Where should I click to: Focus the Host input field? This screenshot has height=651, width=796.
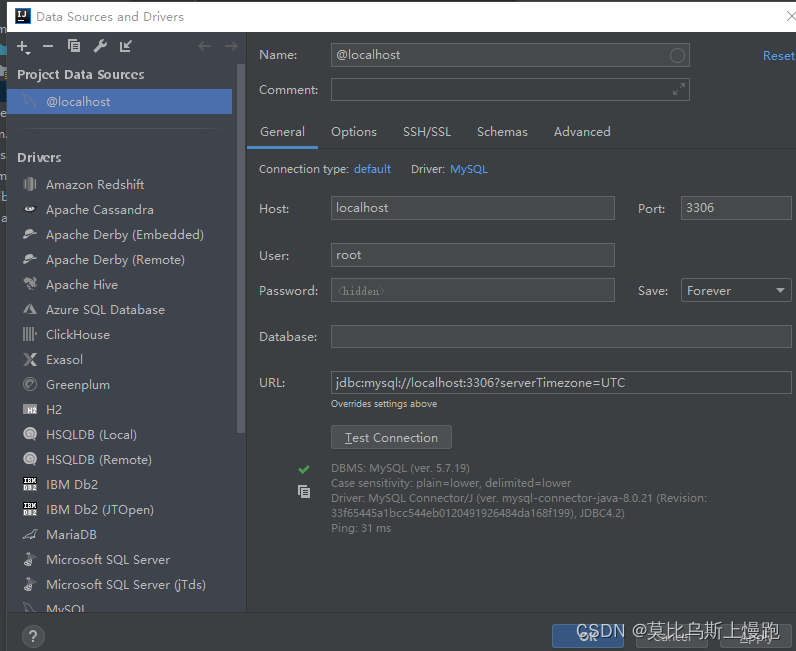click(x=473, y=208)
